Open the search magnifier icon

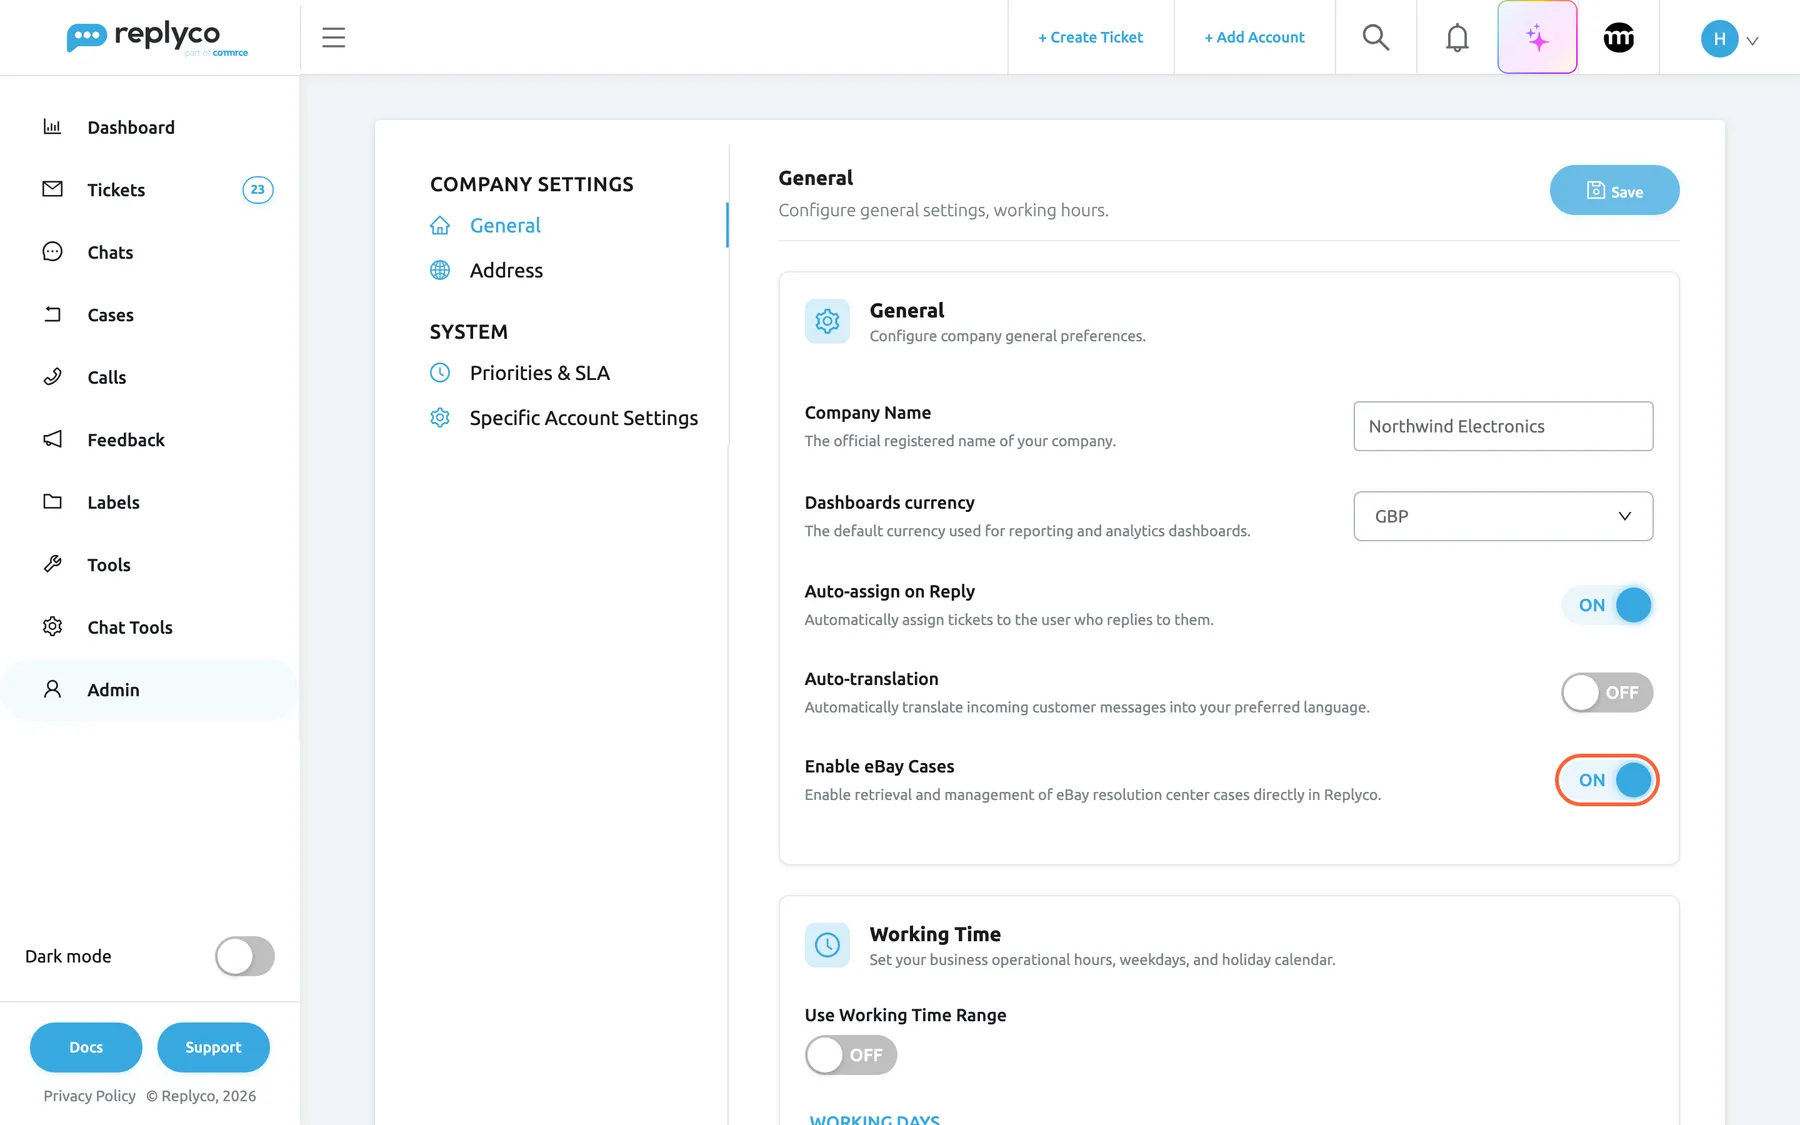(x=1376, y=38)
